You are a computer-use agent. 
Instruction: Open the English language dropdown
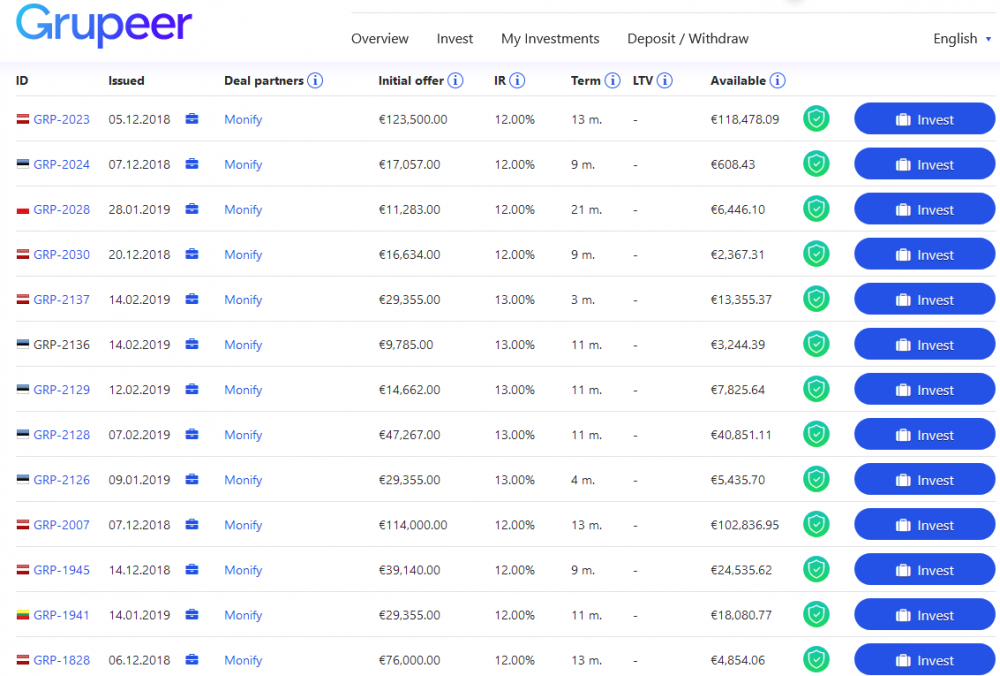(x=962, y=39)
